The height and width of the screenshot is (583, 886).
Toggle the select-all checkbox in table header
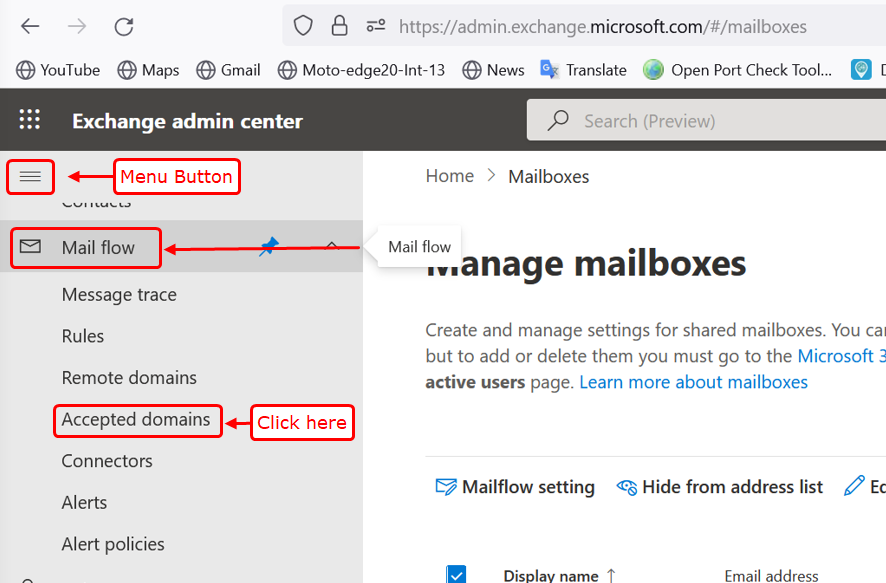point(456,575)
